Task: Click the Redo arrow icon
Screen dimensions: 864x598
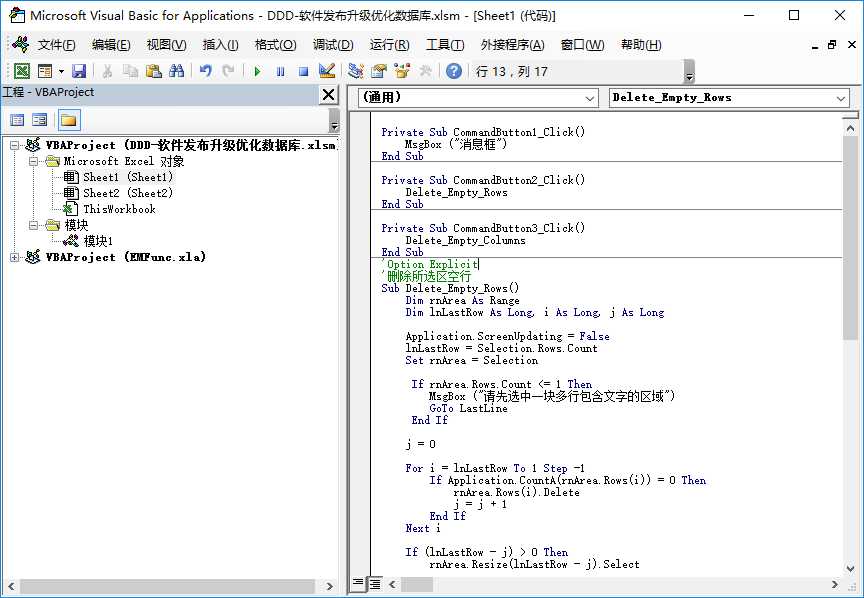Action: [x=228, y=71]
